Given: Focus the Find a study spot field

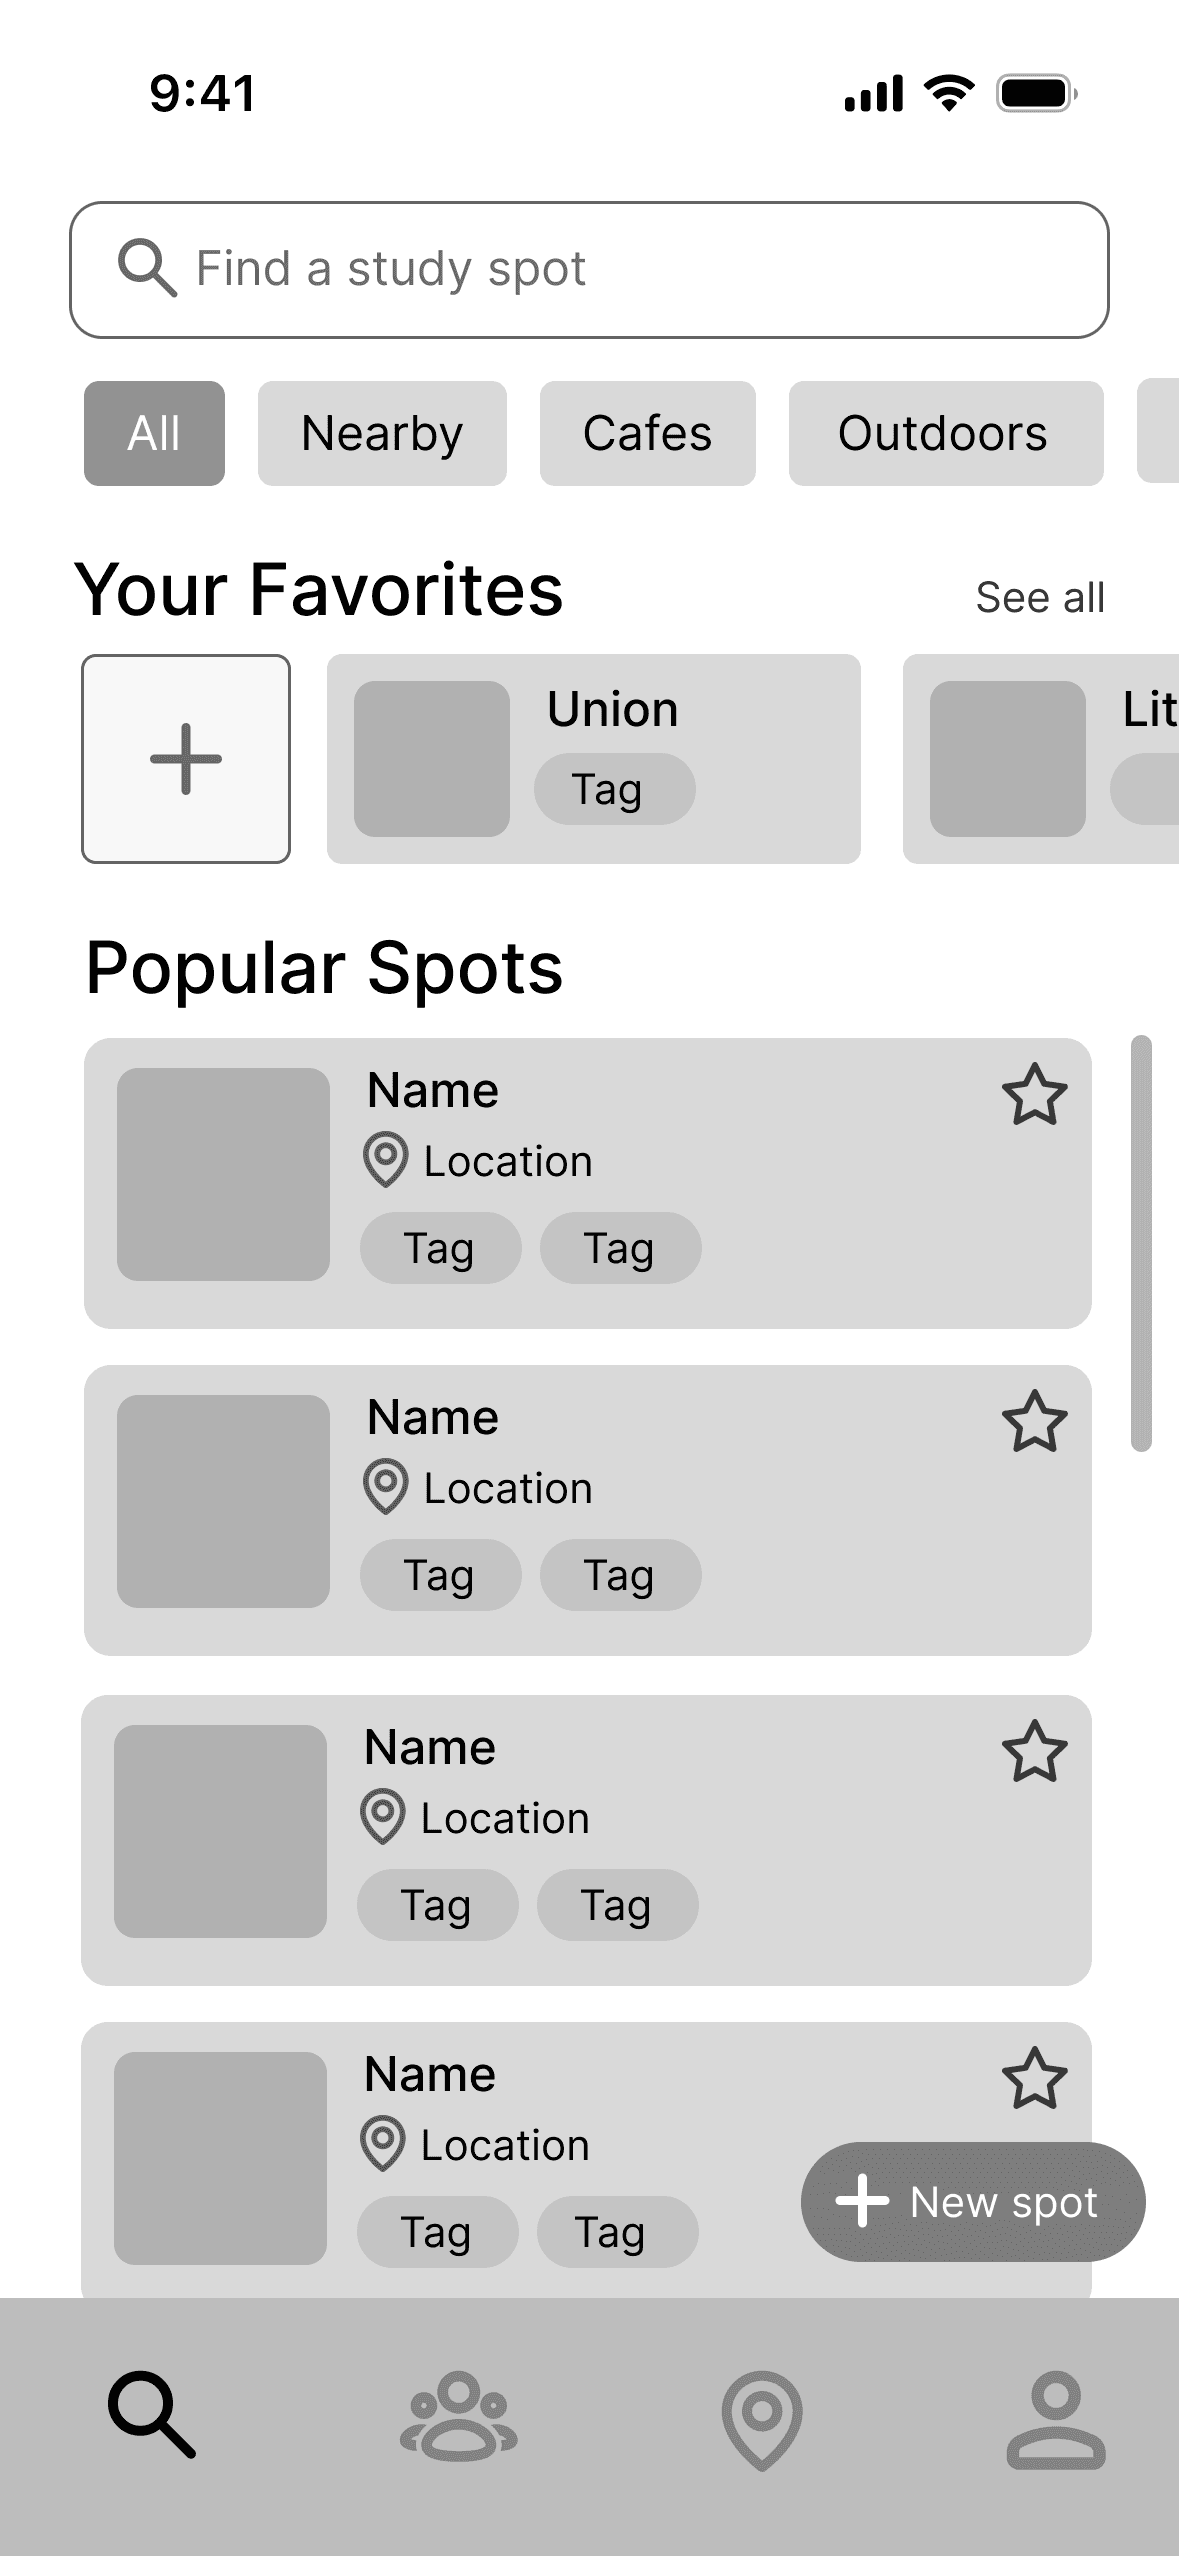Looking at the screenshot, I should [589, 270].
